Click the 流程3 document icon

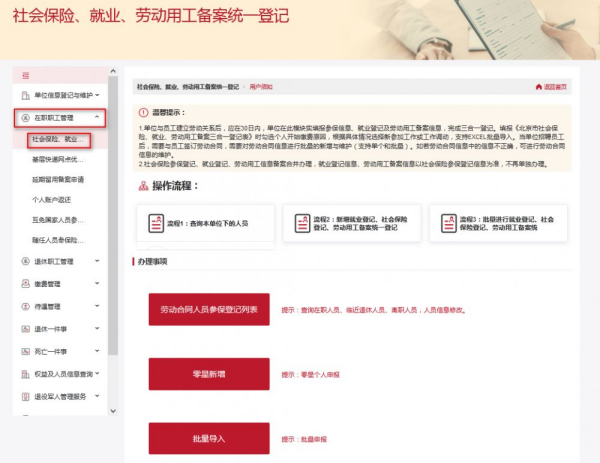pyautogui.click(x=444, y=224)
